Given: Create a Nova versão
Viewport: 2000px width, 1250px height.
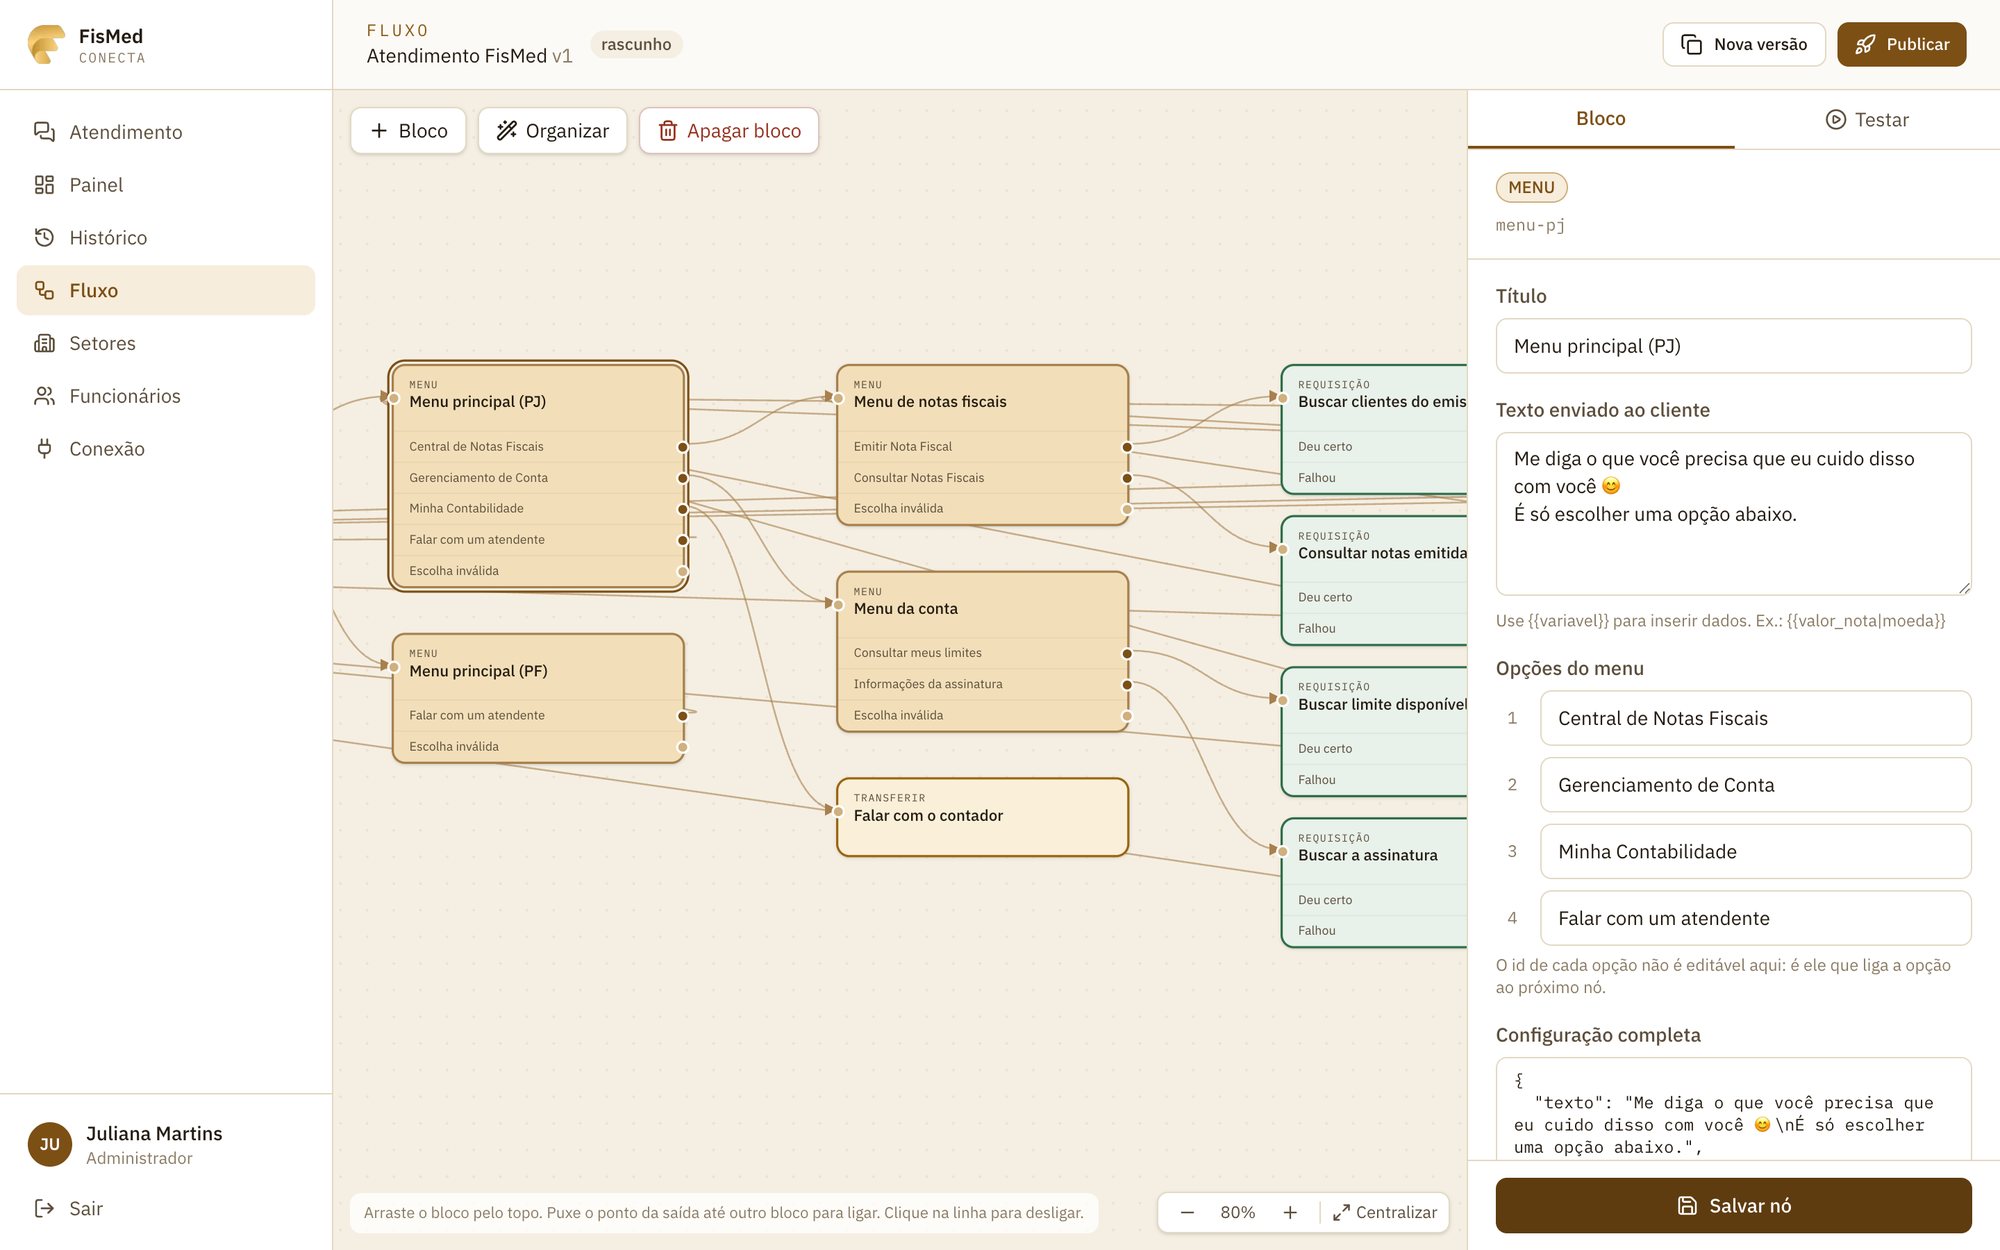Looking at the screenshot, I should 1744,44.
